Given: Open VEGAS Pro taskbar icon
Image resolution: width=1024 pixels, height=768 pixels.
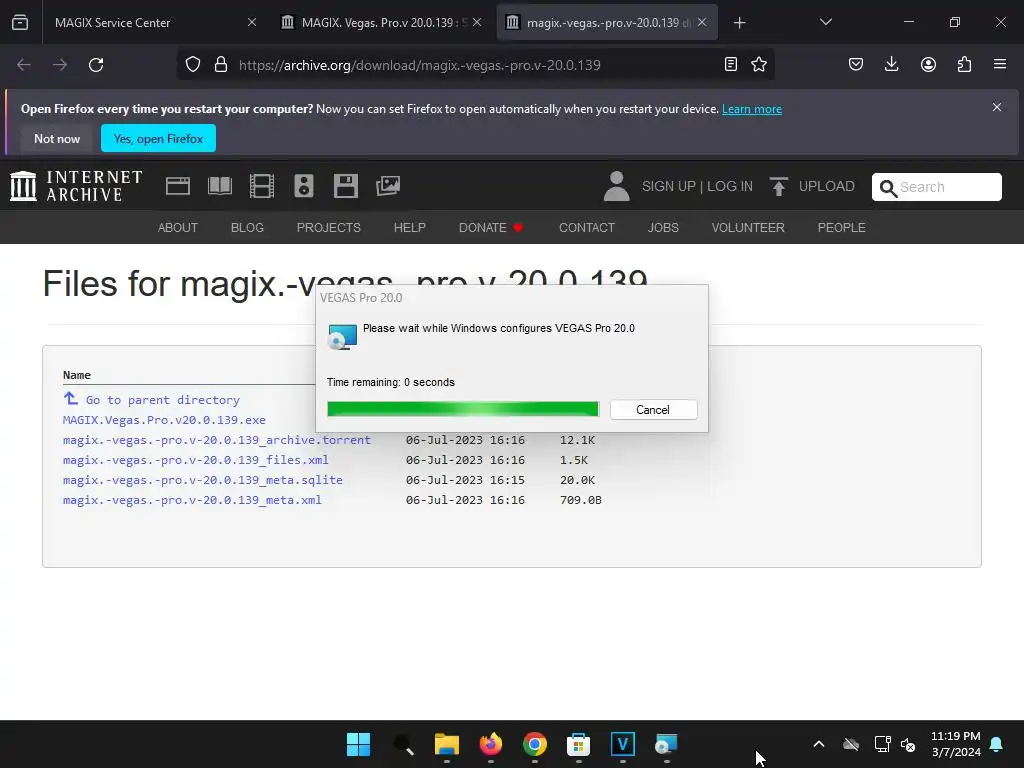Looking at the screenshot, I should coord(622,744).
